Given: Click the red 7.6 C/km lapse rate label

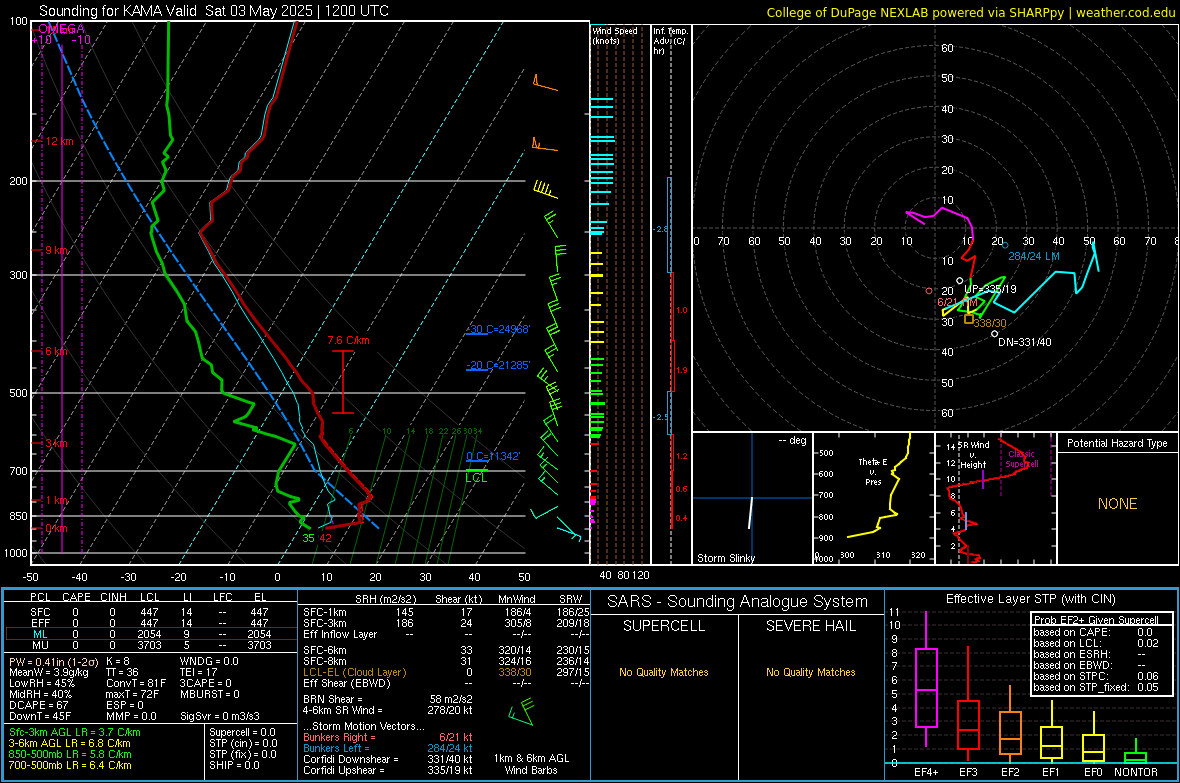Looking at the screenshot, I should [348, 340].
